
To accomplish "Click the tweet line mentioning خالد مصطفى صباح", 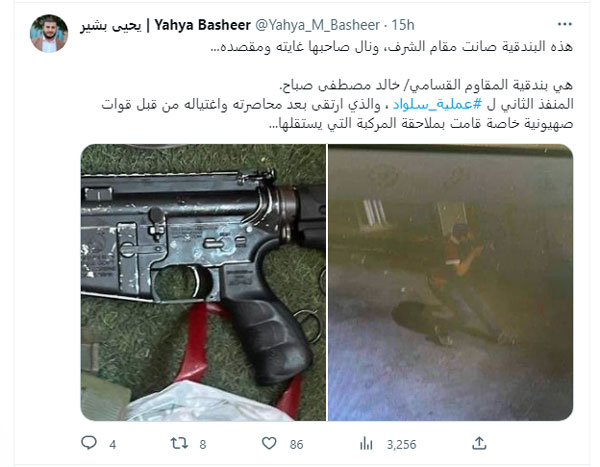I will tap(426, 85).
